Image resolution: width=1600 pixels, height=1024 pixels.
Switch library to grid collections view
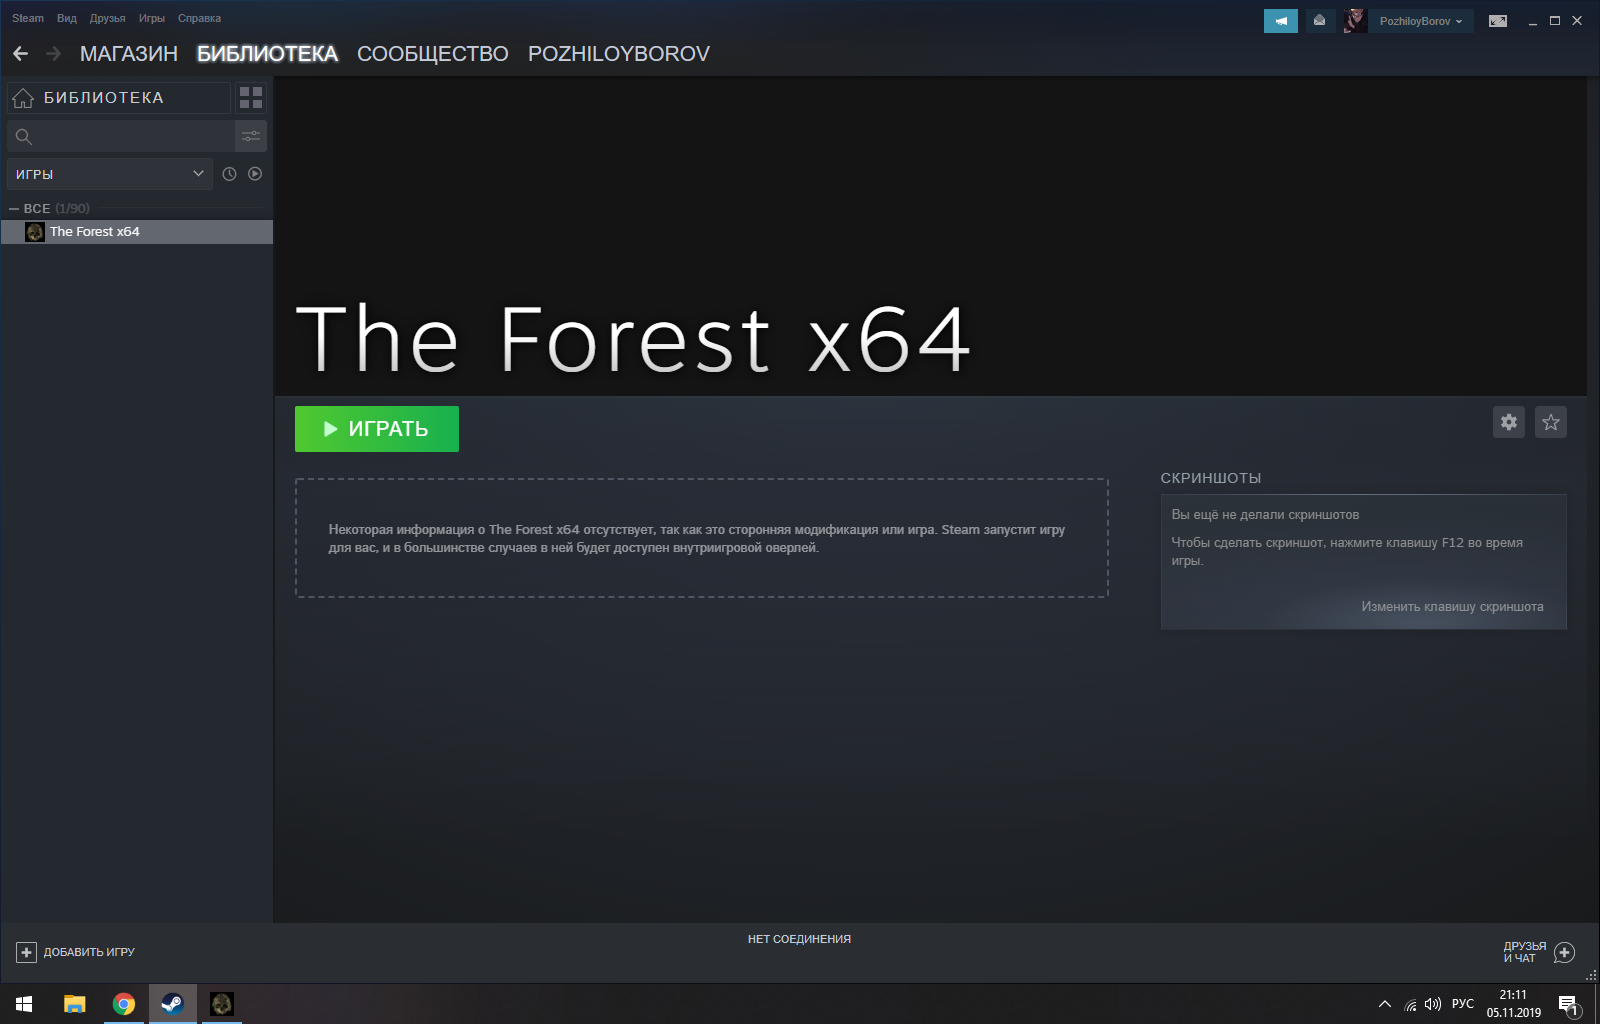point(251,98)
